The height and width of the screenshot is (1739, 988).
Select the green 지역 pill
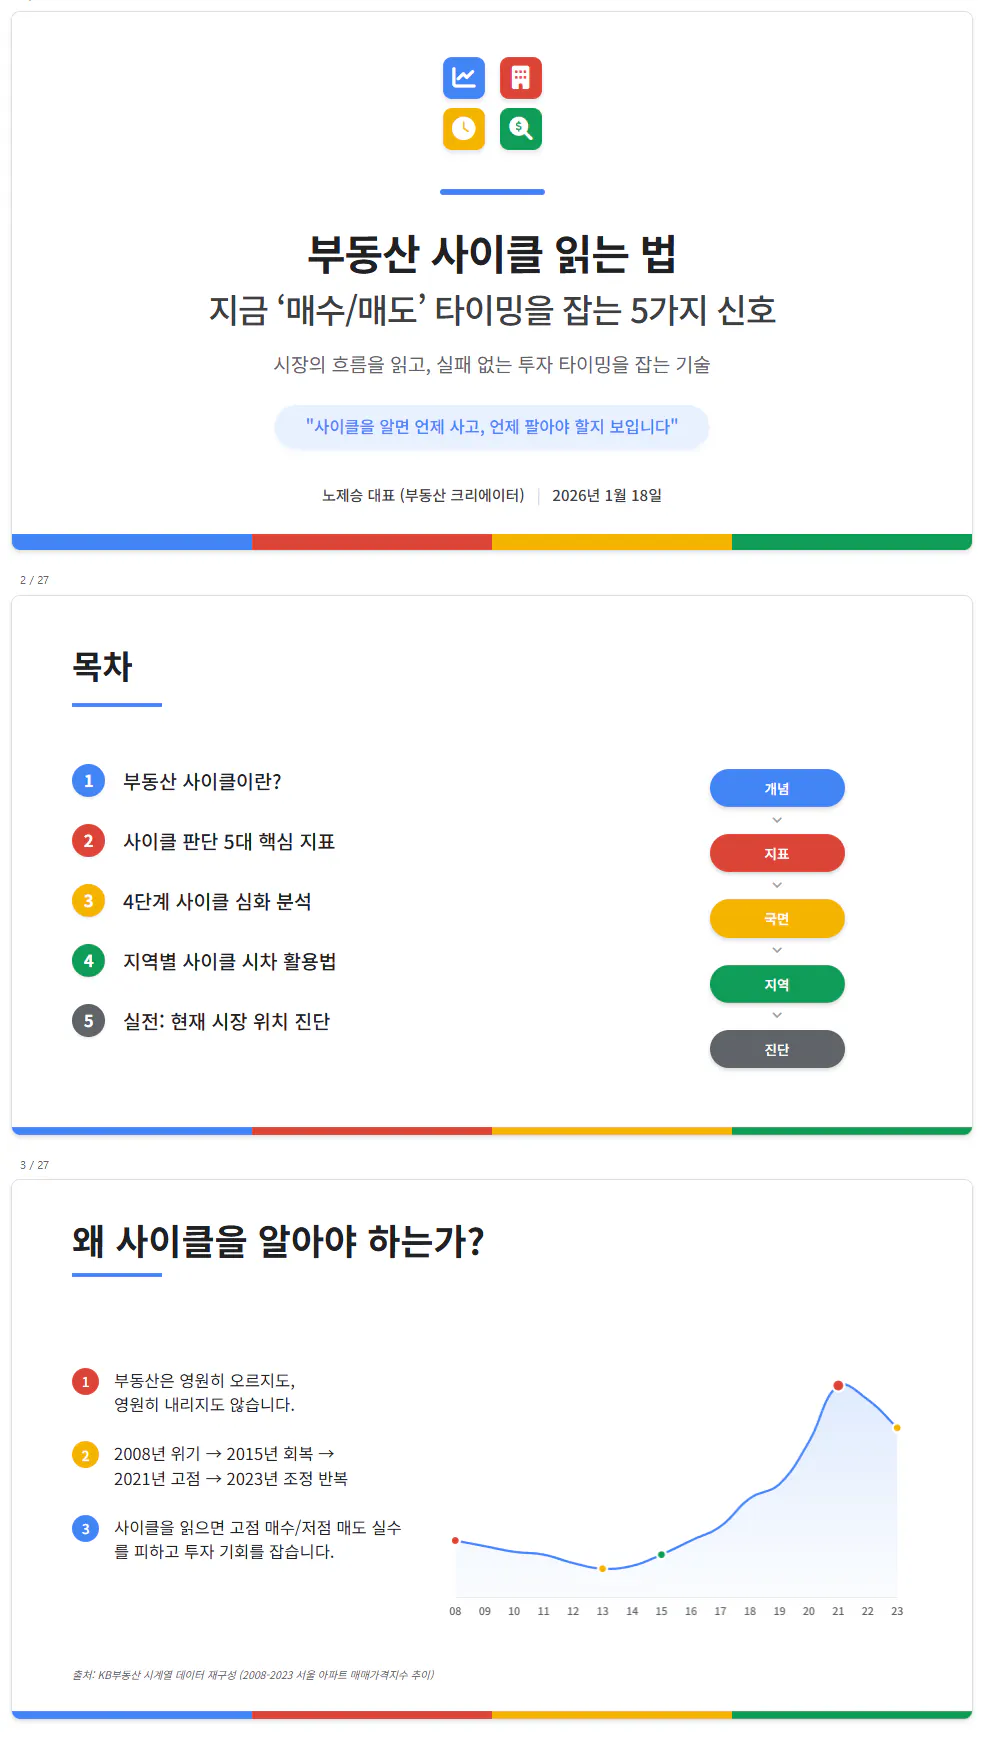[x=777, y=984]
